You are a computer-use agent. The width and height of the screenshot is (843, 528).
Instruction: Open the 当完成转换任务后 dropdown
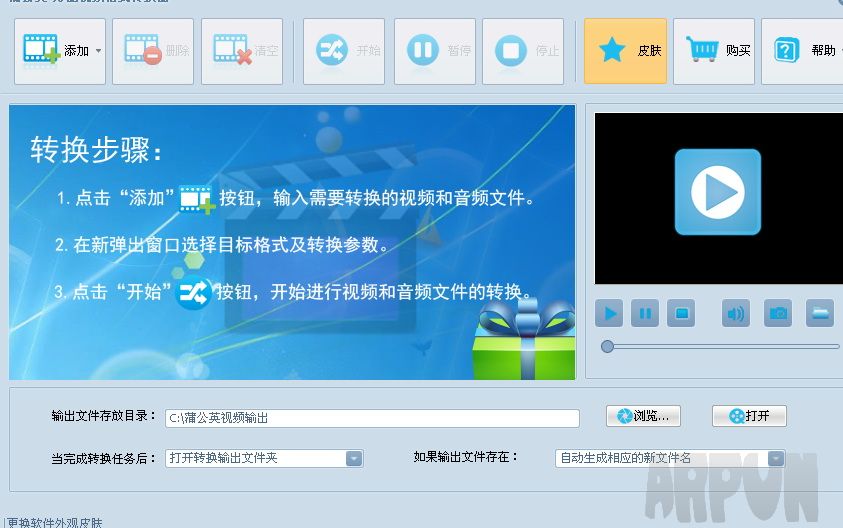(264, 458)
